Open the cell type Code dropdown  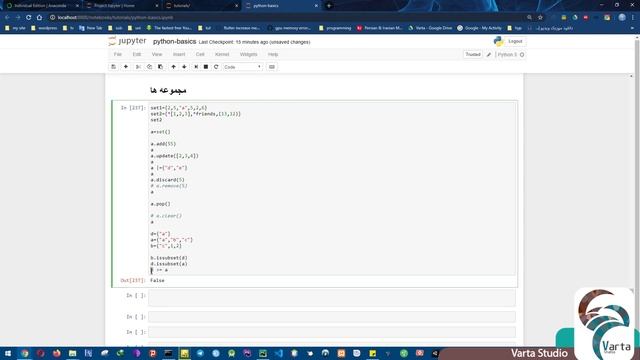point(242,67)
